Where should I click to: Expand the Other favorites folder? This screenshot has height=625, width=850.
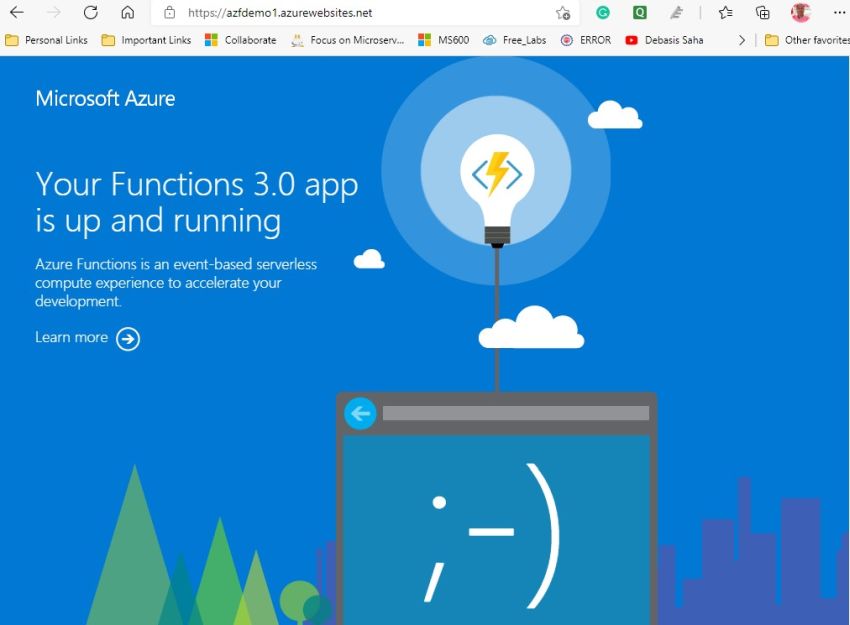pyautogui.click(x=806, y=40)
